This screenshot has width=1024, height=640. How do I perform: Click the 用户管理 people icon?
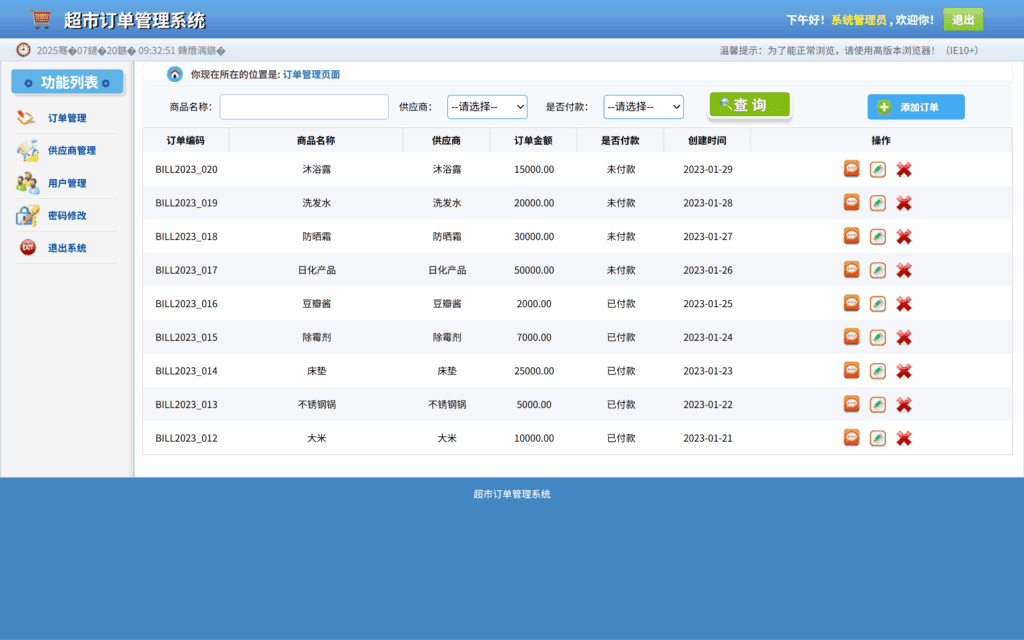tap(27, 183)
